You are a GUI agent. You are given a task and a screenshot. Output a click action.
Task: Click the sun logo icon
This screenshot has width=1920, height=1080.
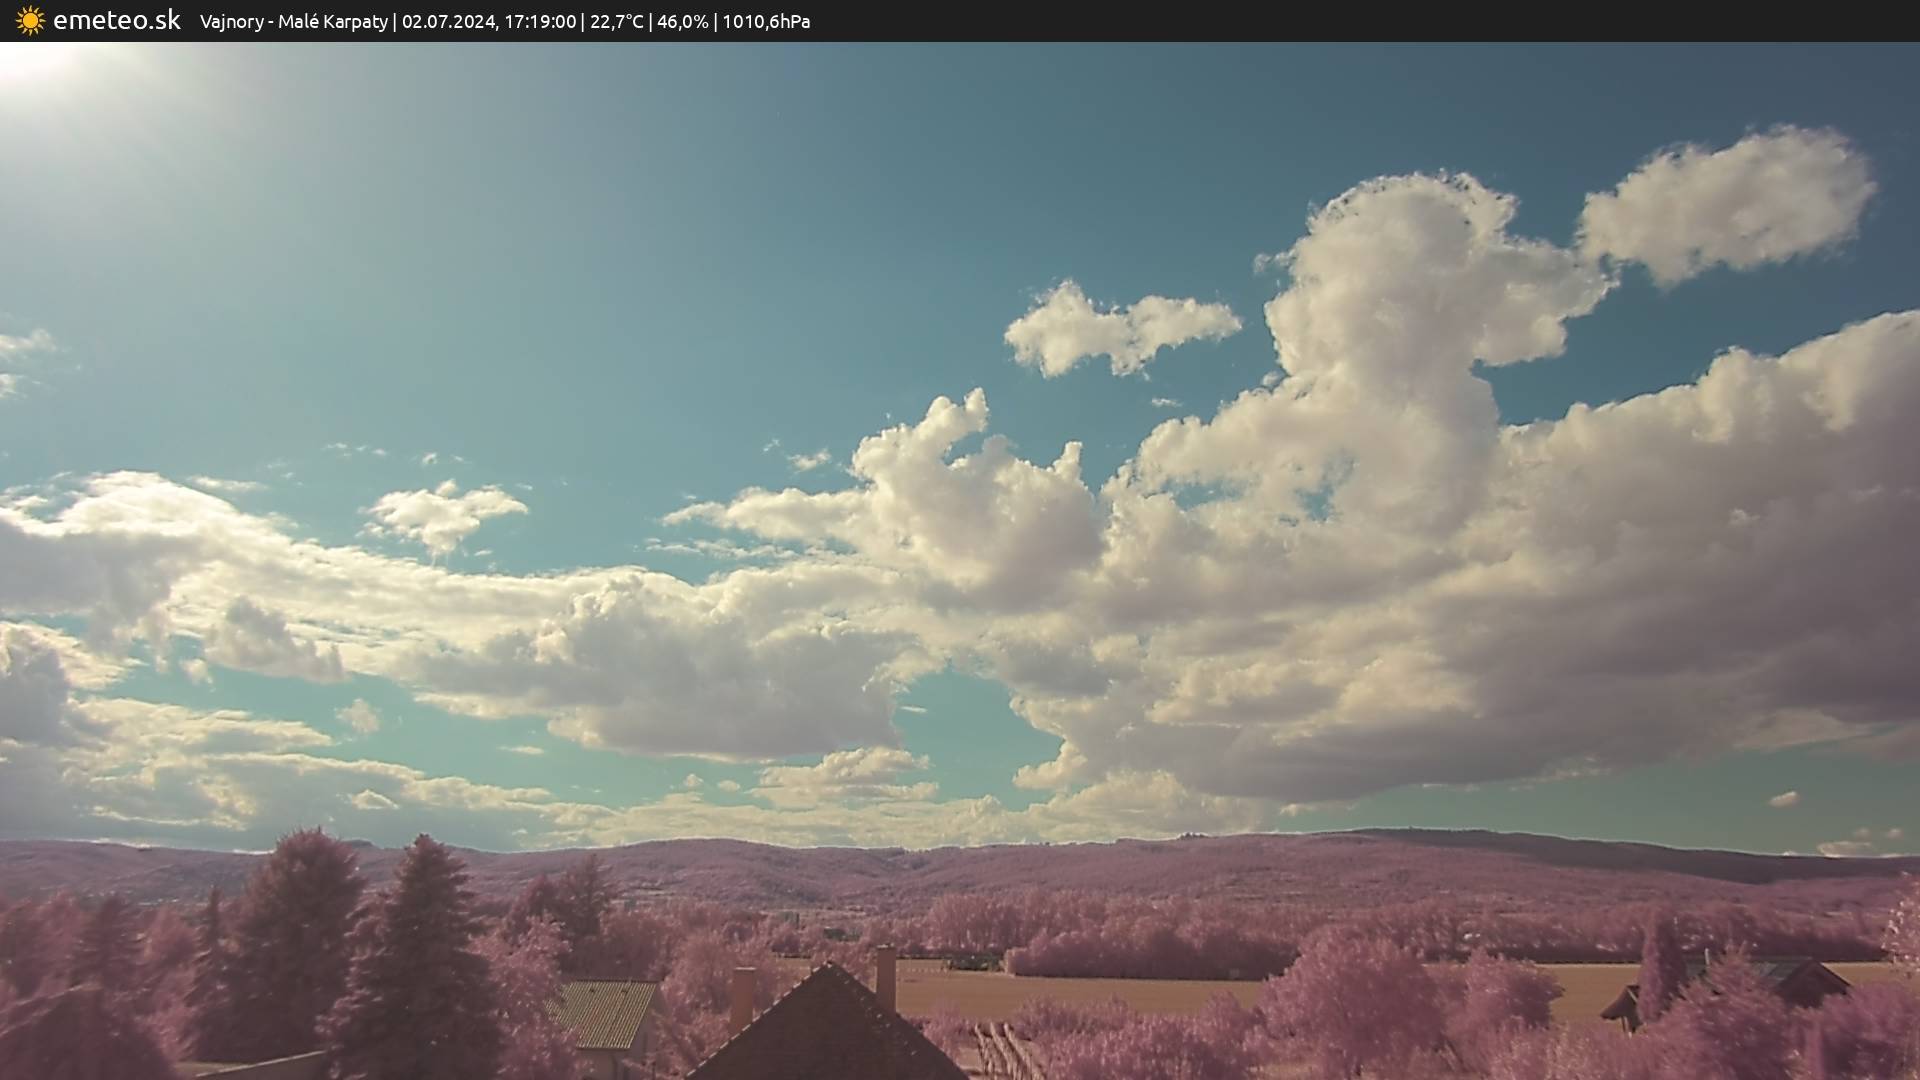30,20
